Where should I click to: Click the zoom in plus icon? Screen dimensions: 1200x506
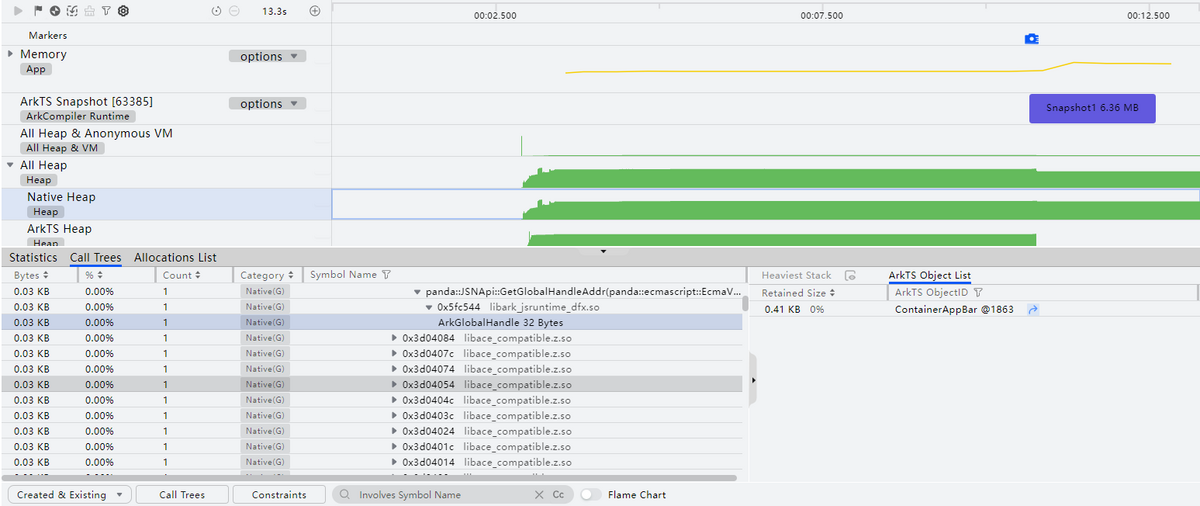(x=315, y=11)
